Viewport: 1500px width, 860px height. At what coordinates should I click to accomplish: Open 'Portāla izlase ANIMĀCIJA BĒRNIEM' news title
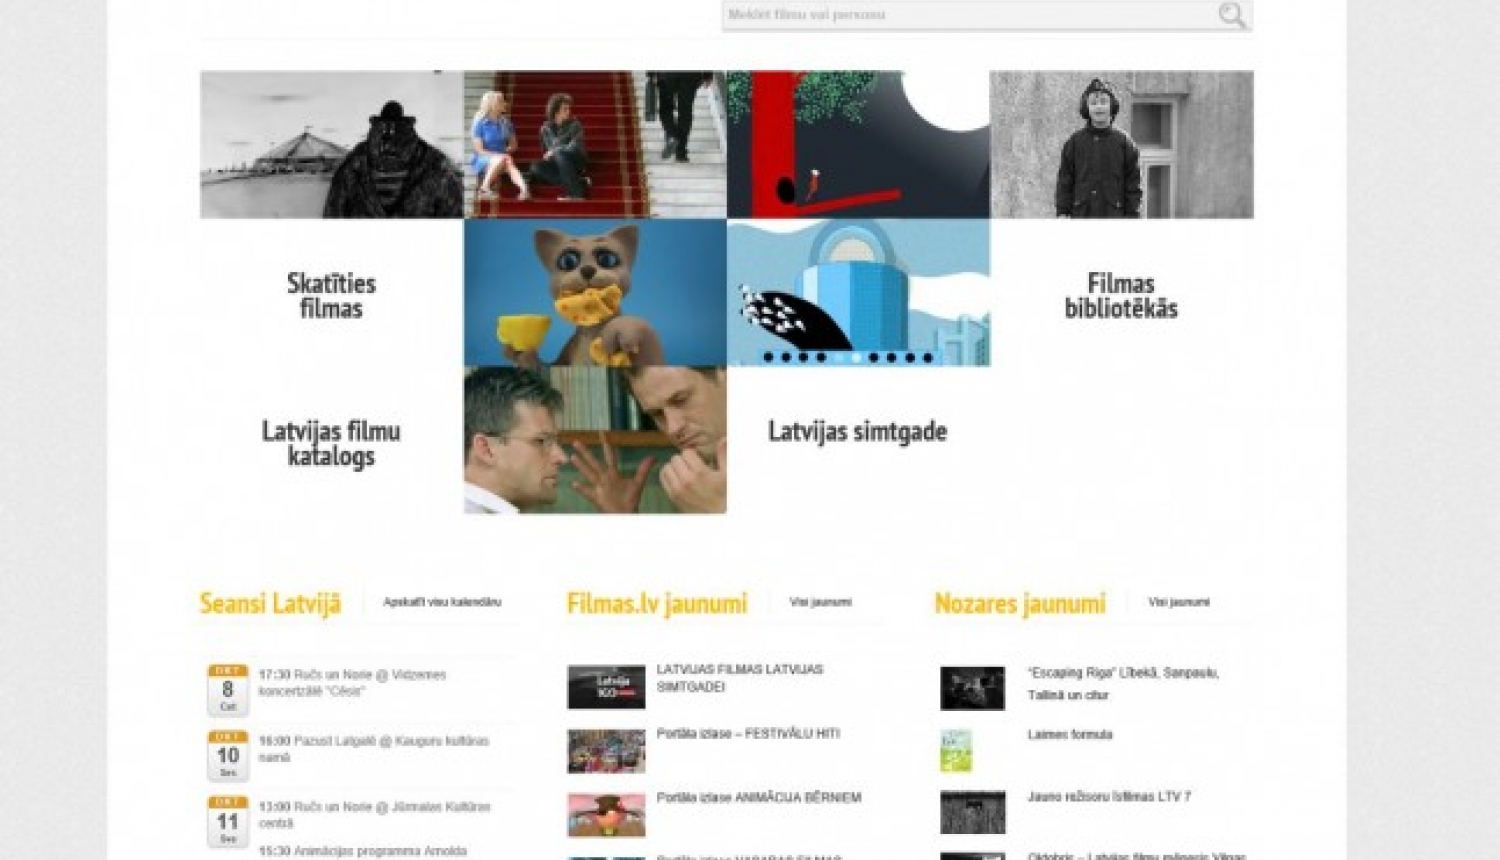click(x=759, y=797)
